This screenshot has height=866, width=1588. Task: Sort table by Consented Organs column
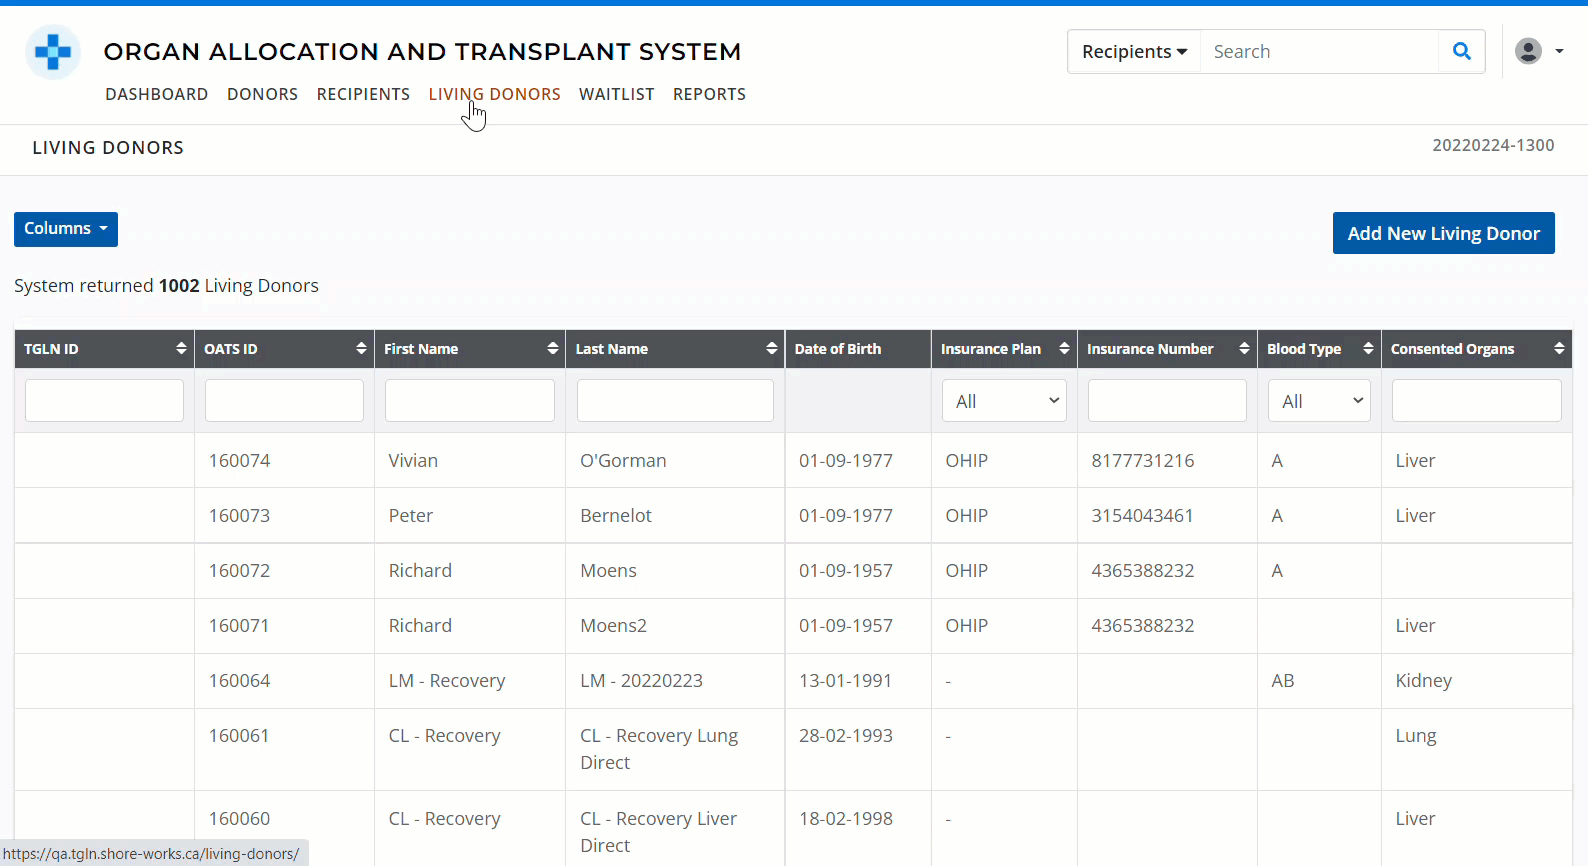click(x=1558, y=349)
